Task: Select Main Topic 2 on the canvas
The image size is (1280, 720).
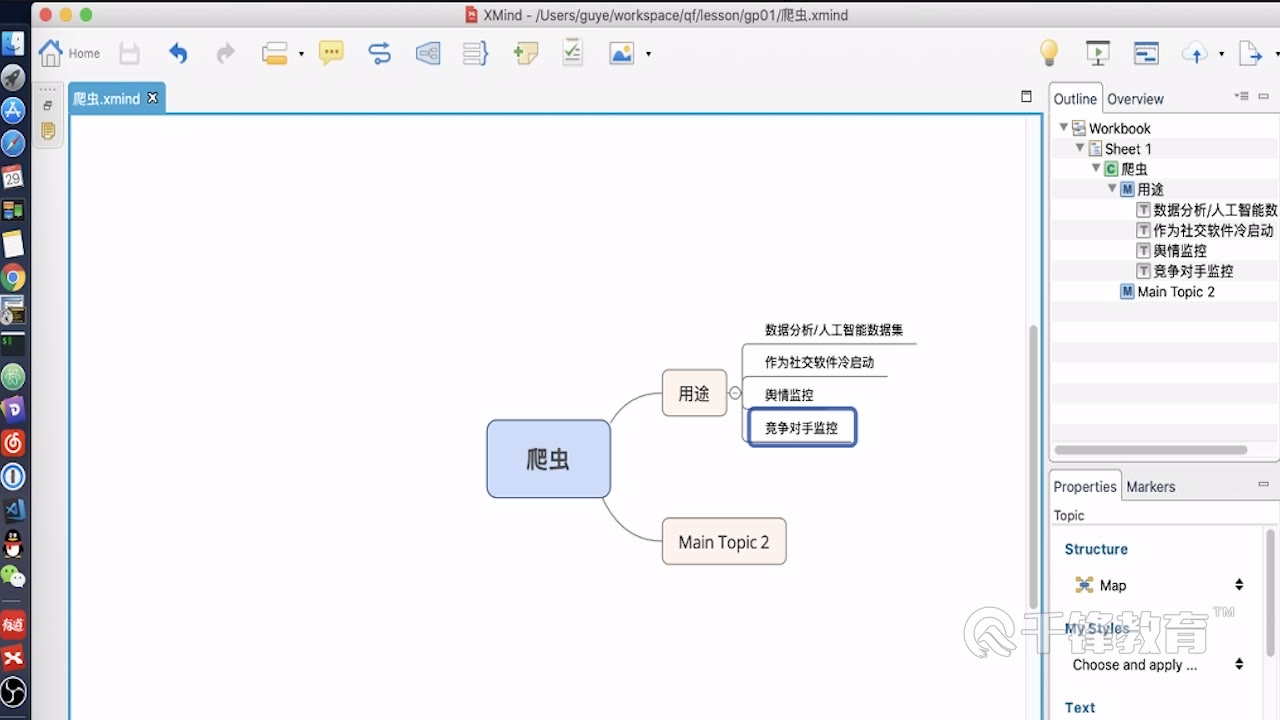Action: tap(723, 542)
